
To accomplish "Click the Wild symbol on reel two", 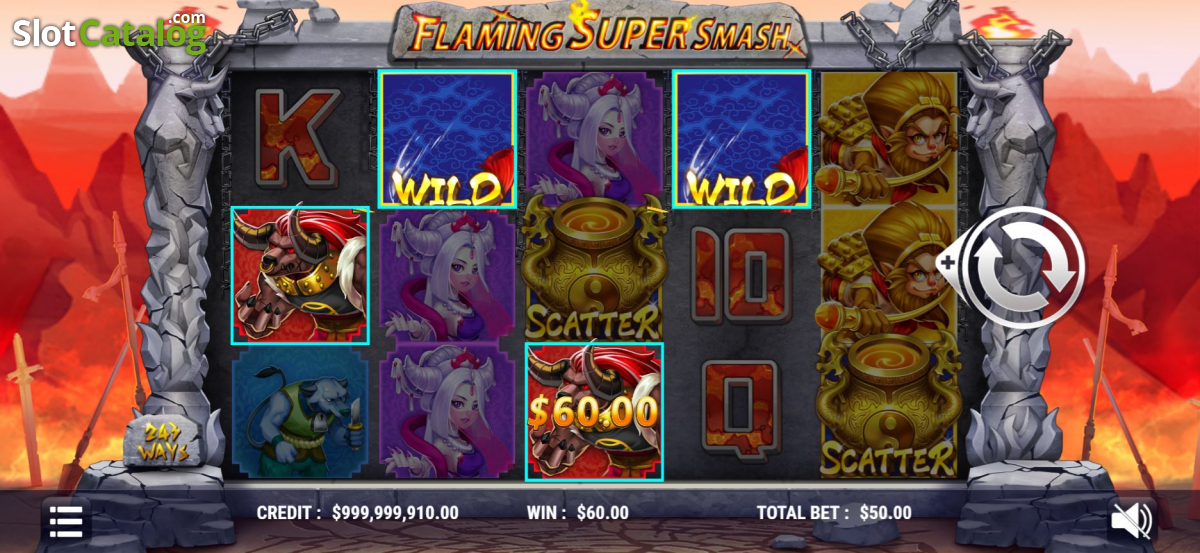I will point(447,139).
